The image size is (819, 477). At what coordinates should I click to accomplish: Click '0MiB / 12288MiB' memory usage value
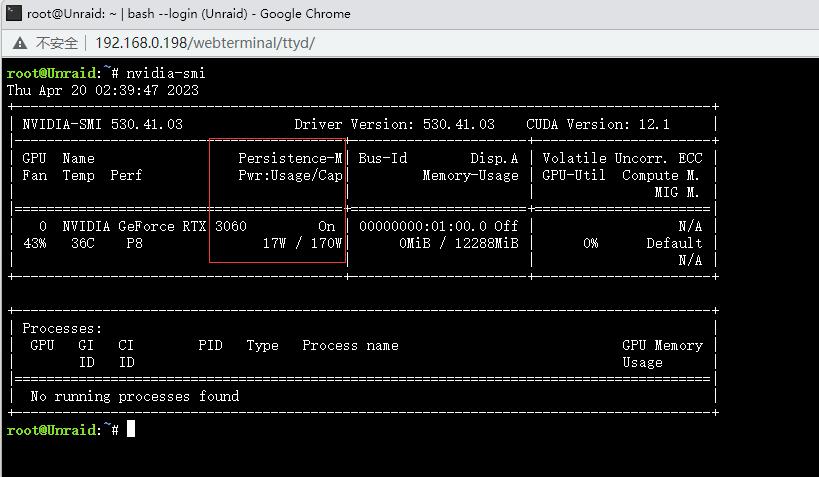pos(459,243)
